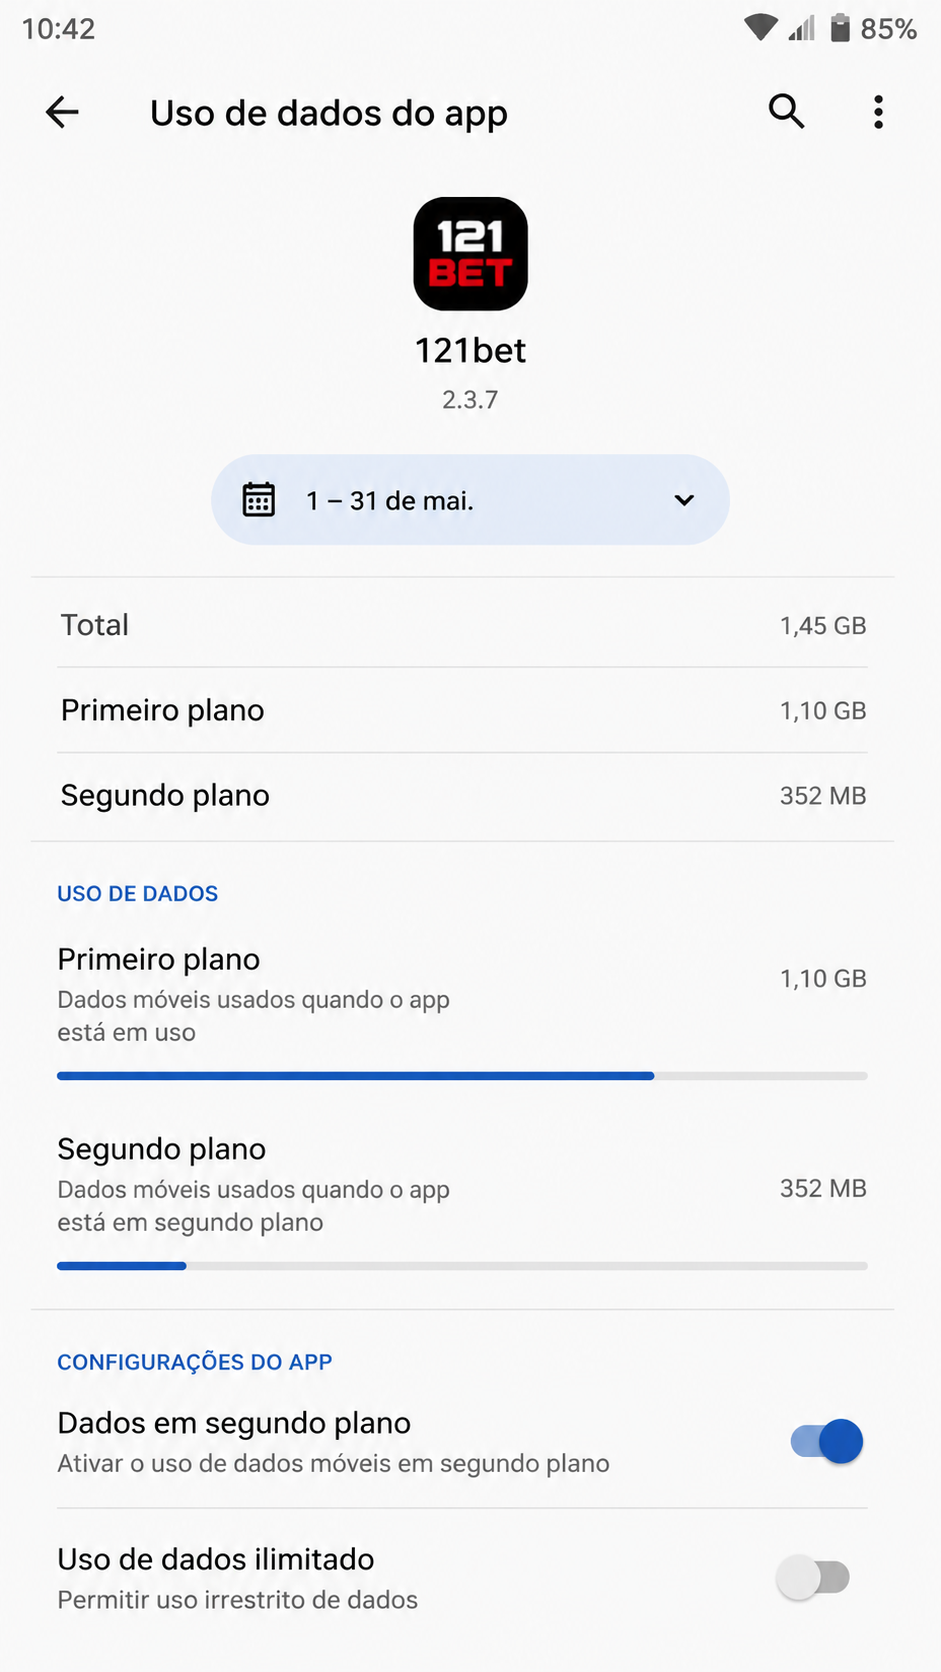Image resolution: width=941 pixels, height=1672 pixels.
Task: Tap the Dados em segundo plano label
Action: (x=234, y=1423)
